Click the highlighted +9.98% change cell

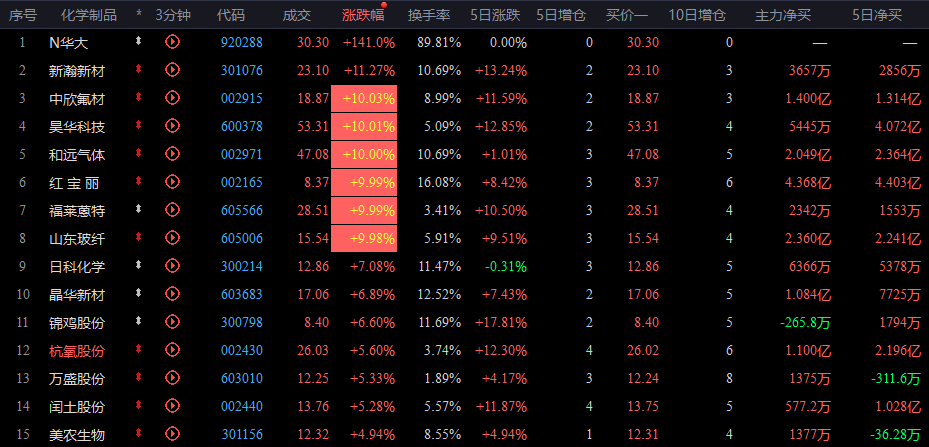coord(364,238)
